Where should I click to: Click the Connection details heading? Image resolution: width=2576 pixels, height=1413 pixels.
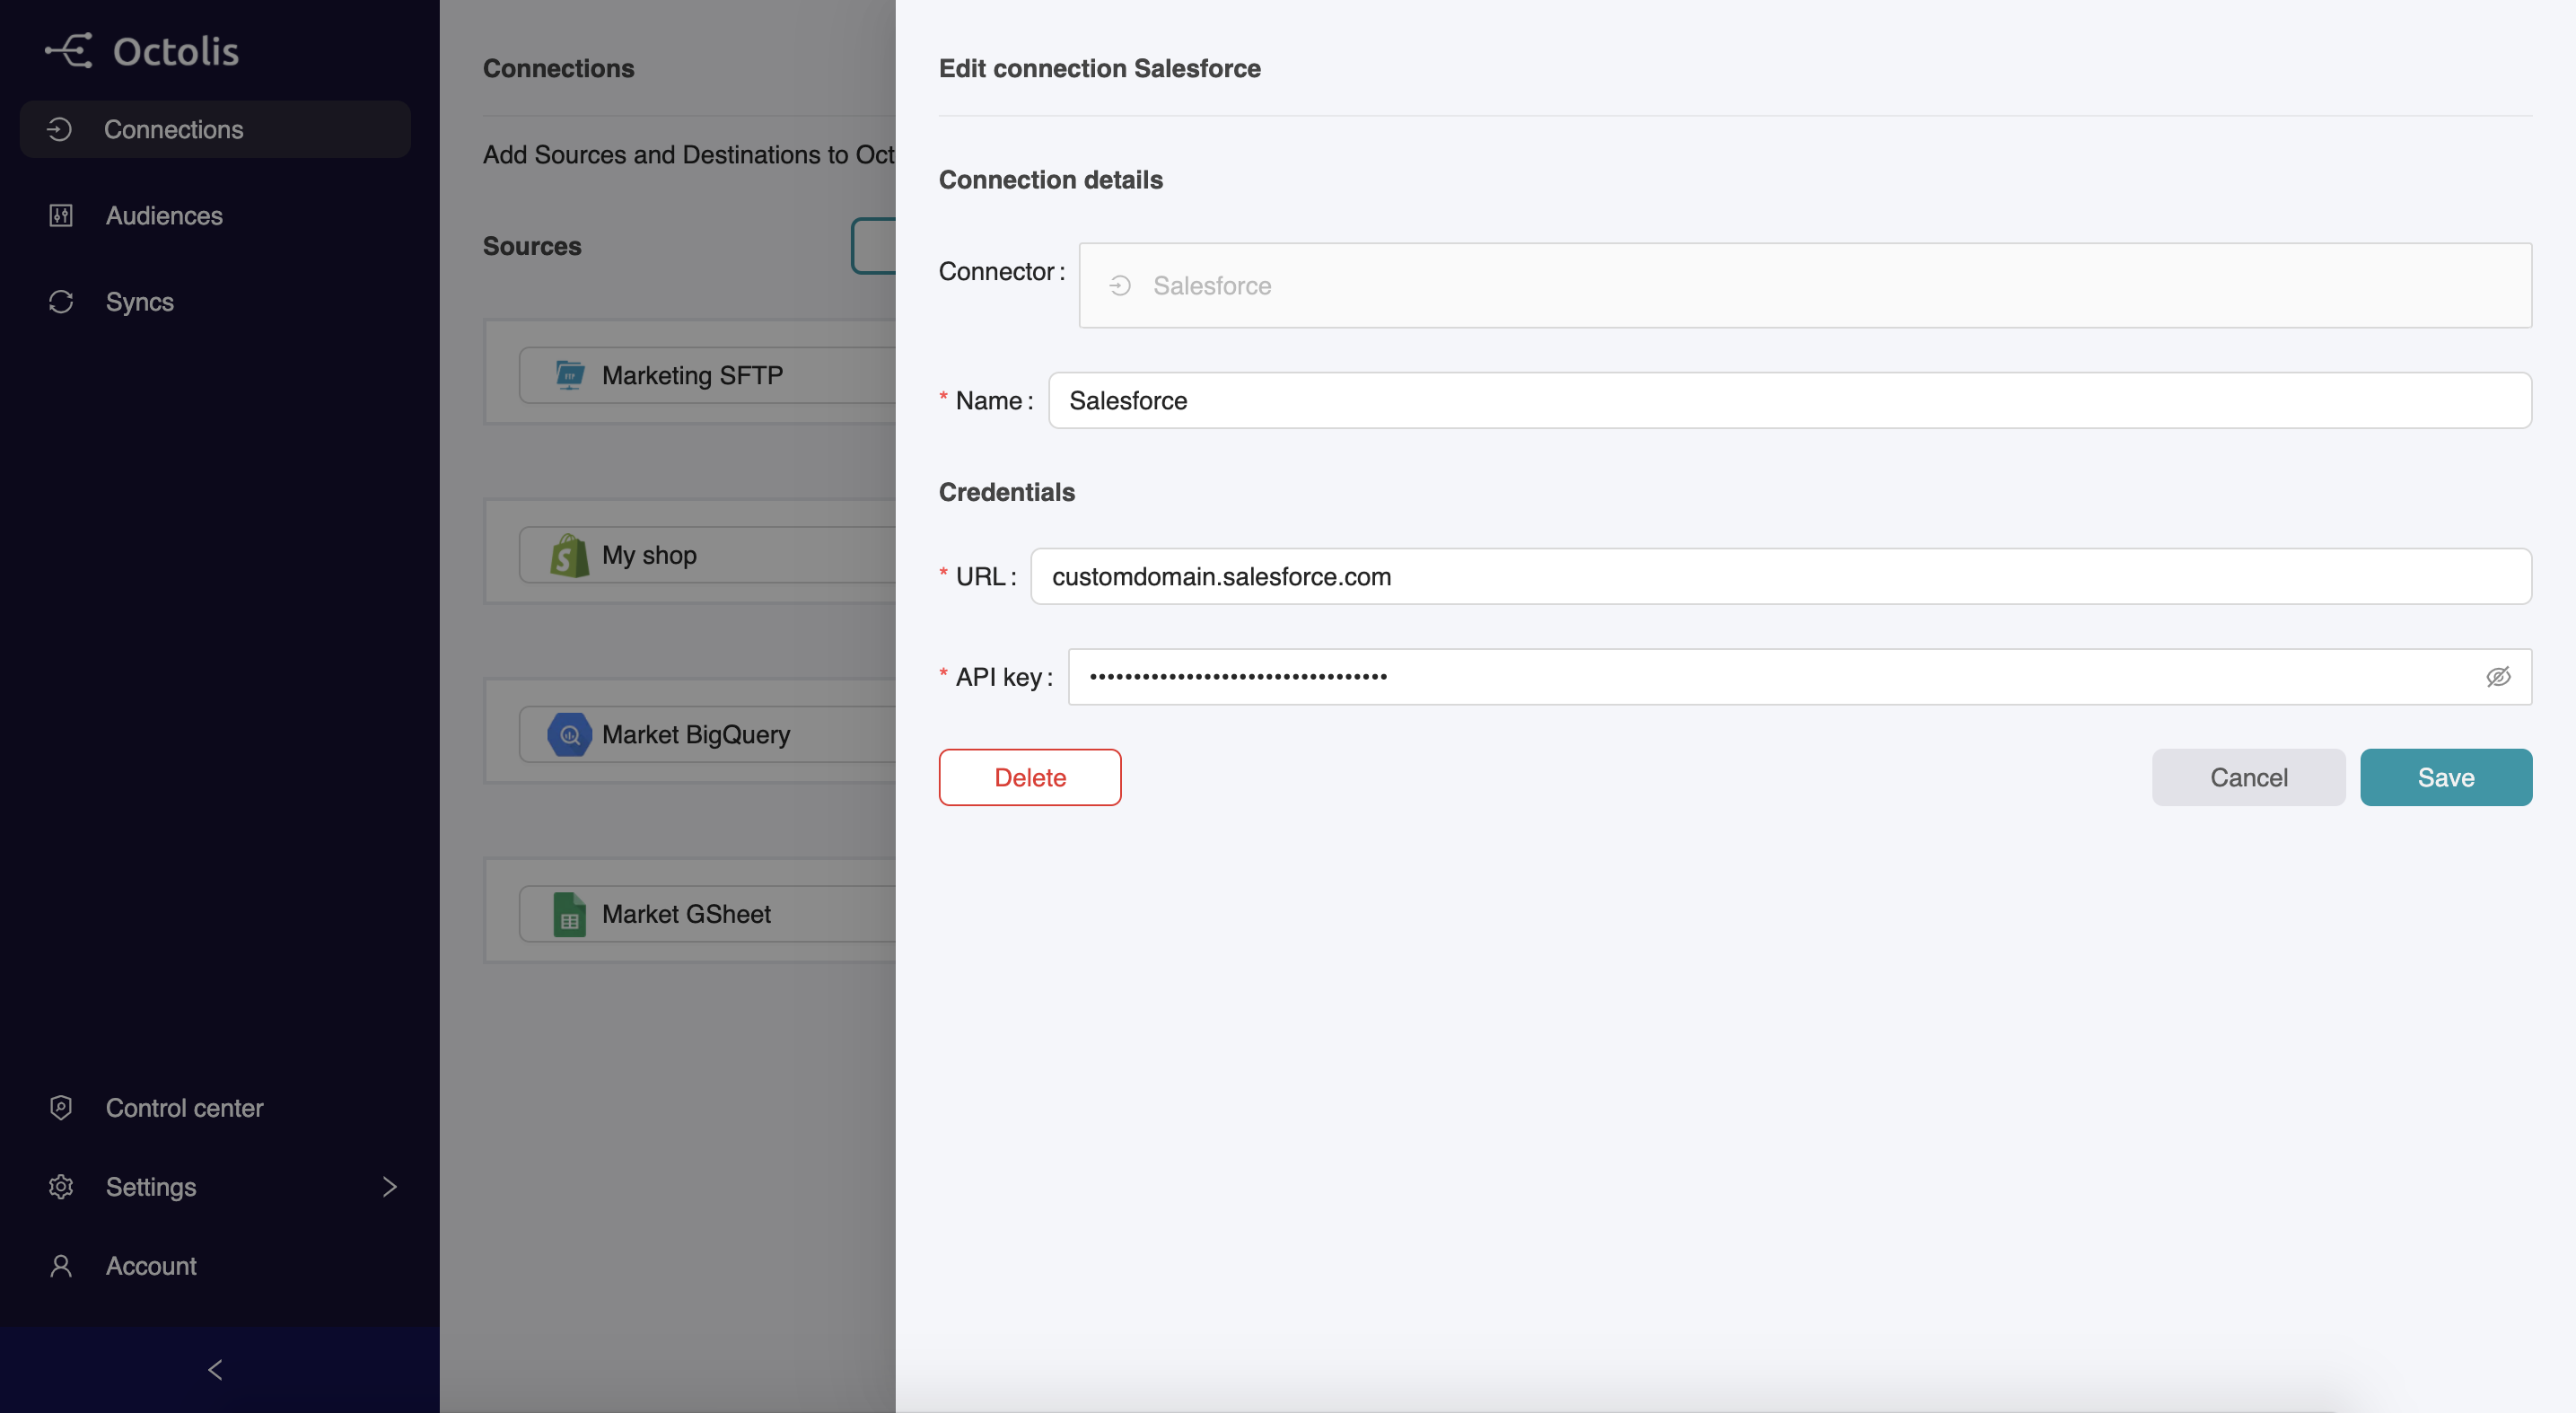[1050, 180]
